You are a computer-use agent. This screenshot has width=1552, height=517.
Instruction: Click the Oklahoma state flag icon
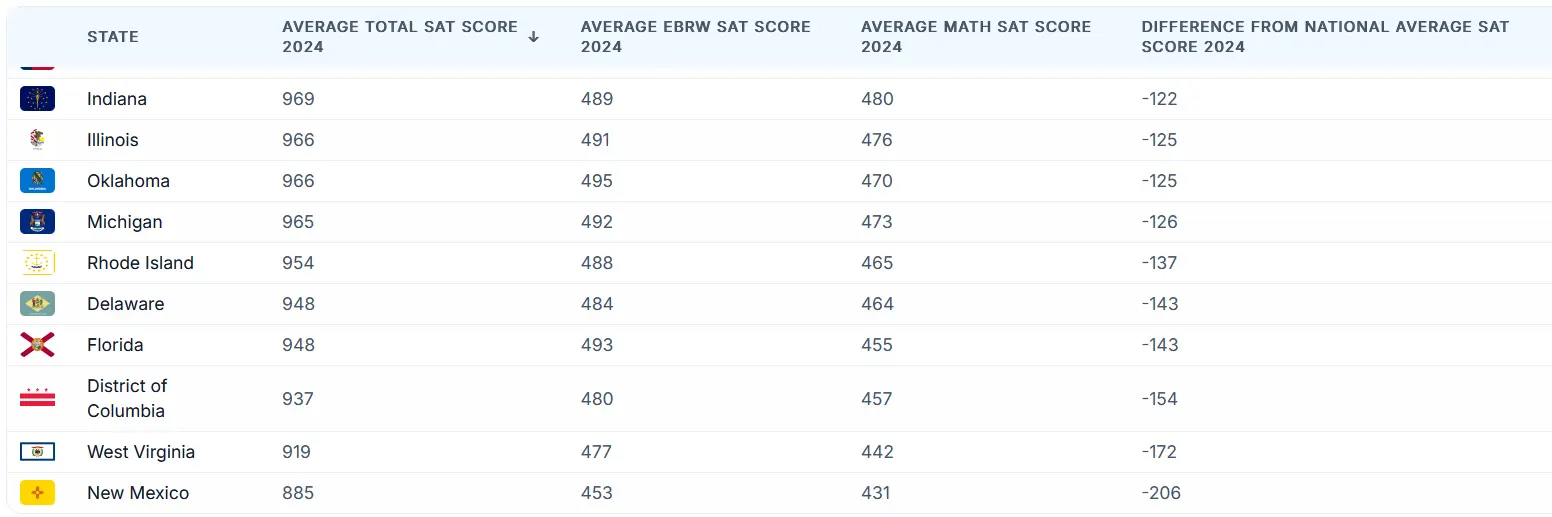click(x=37, y=181)
